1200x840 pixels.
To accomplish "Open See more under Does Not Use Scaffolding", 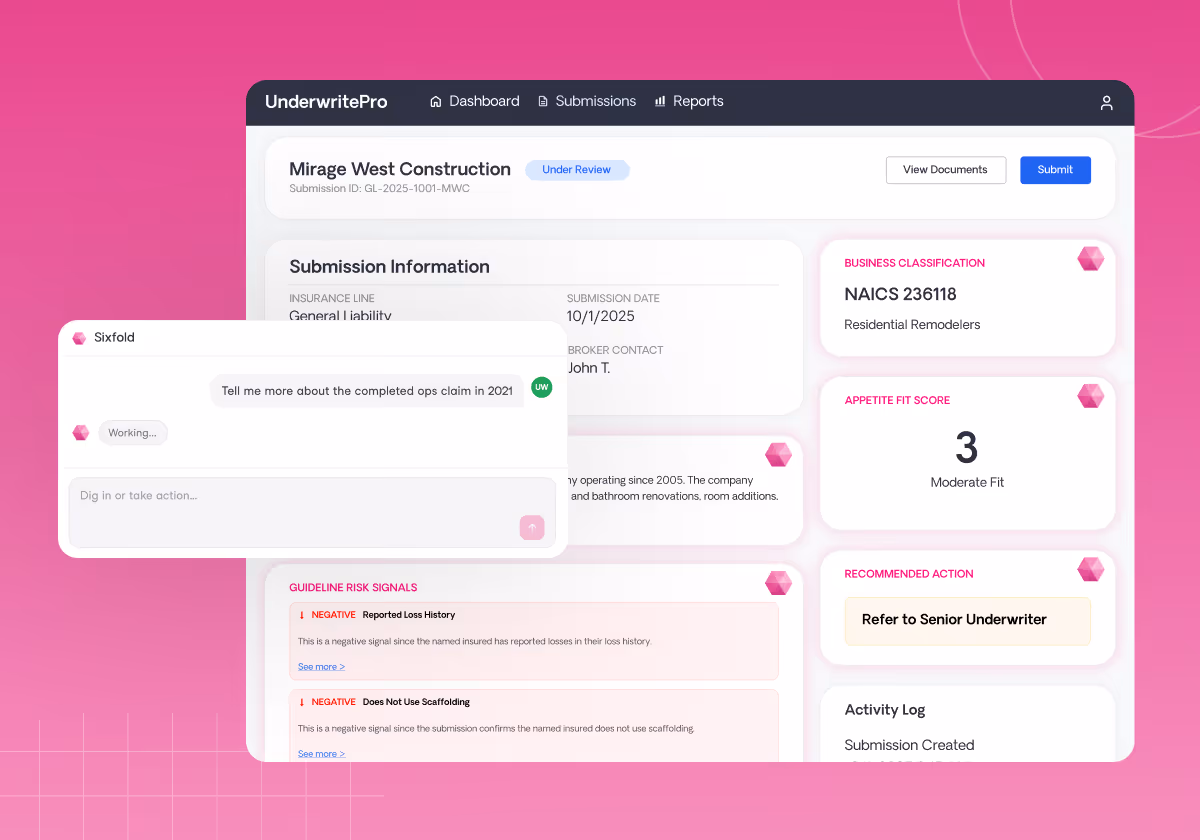I will (x=321, y=754).
